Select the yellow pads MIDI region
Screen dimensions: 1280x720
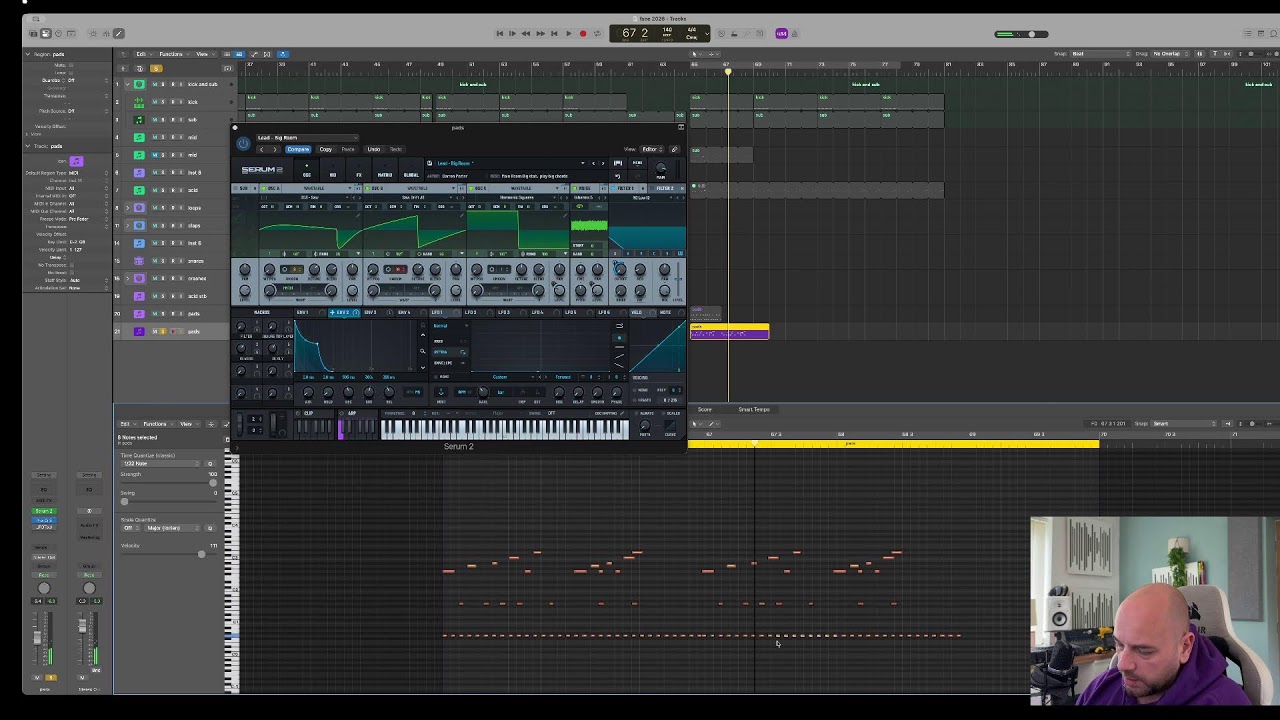[729, 331]
